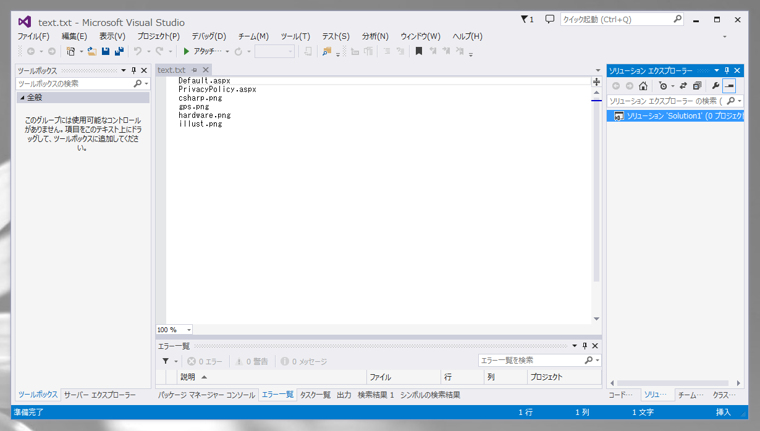Collapse the 全般 toolbox group
Screen dimensions: 760x431
point(22,97)
